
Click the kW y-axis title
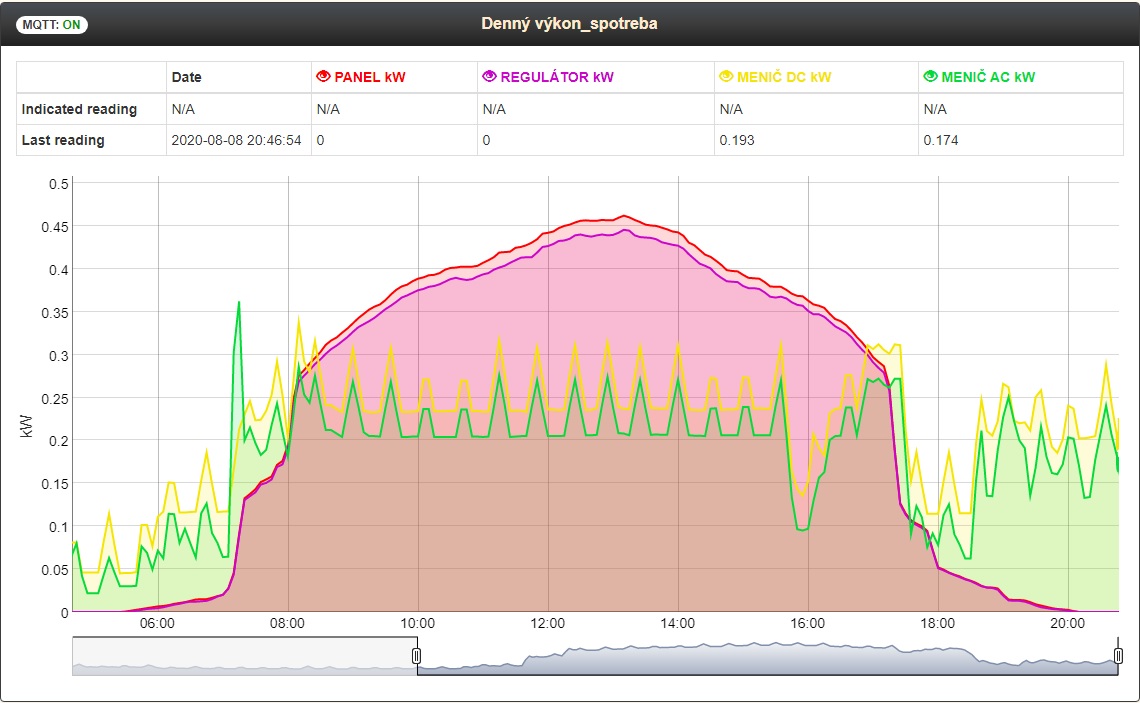coord(26,426)
